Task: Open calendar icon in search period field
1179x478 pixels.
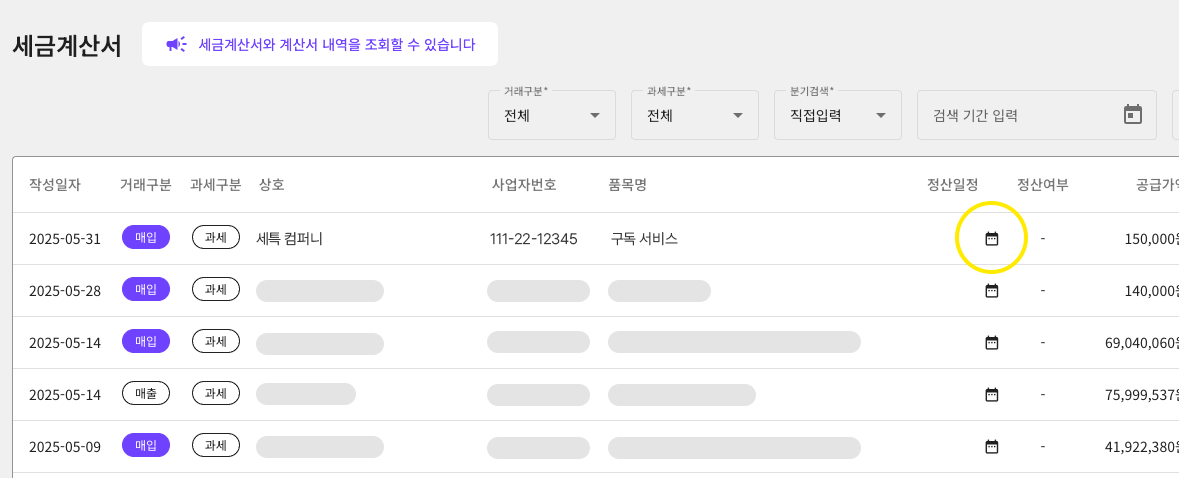Action: pos(1132,115)
